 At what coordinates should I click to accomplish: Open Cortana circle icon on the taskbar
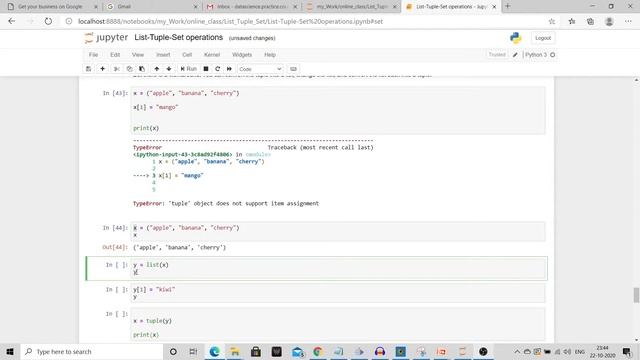click(x=173, y=351)
